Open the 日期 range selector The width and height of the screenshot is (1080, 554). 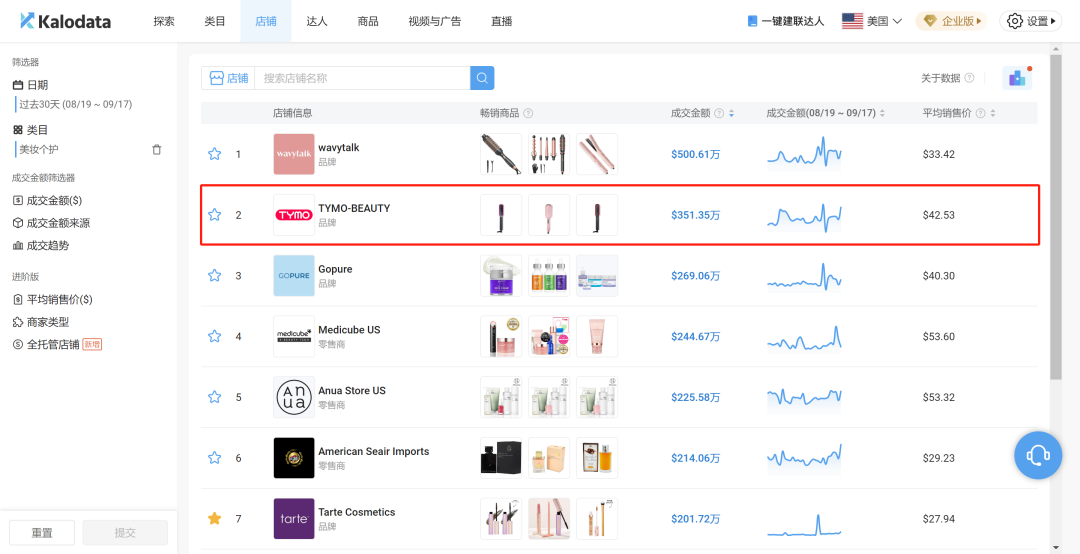point(75,104)
